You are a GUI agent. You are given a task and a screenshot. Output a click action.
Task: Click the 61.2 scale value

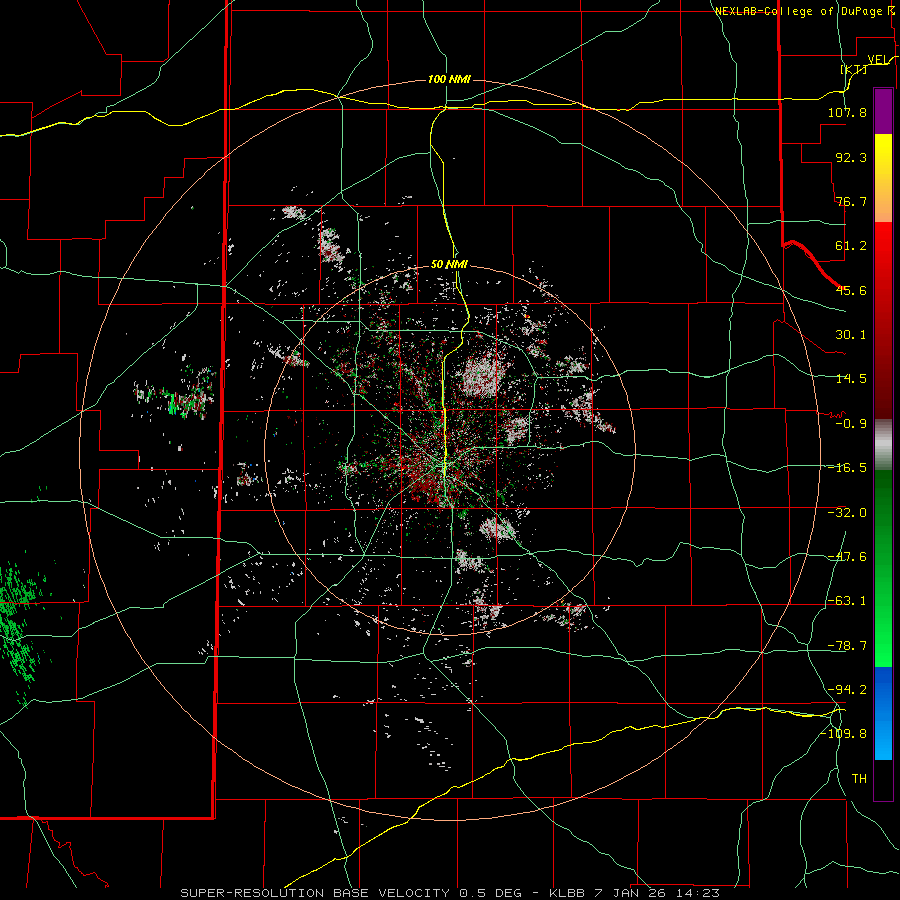coord(851,246)
